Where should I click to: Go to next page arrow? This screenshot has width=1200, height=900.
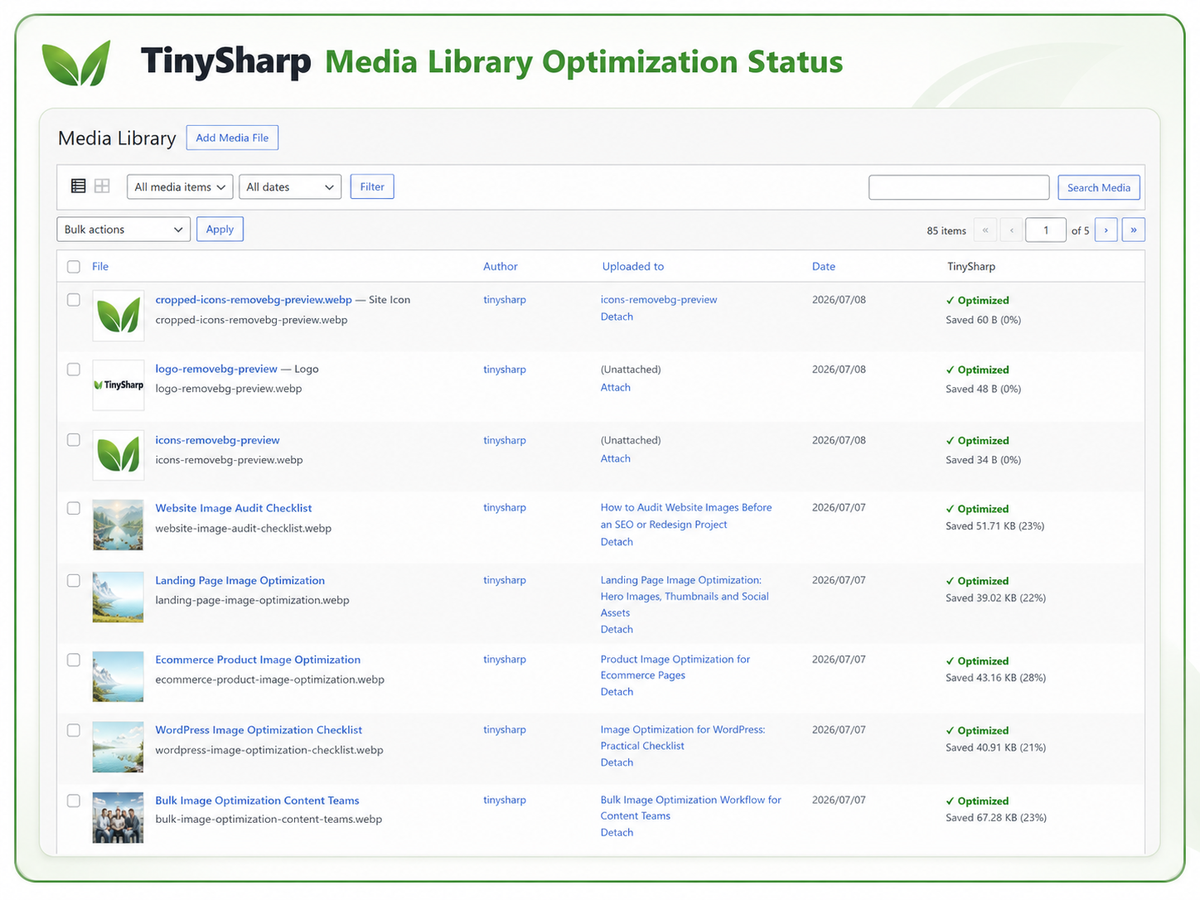(x=1106, y=230)
